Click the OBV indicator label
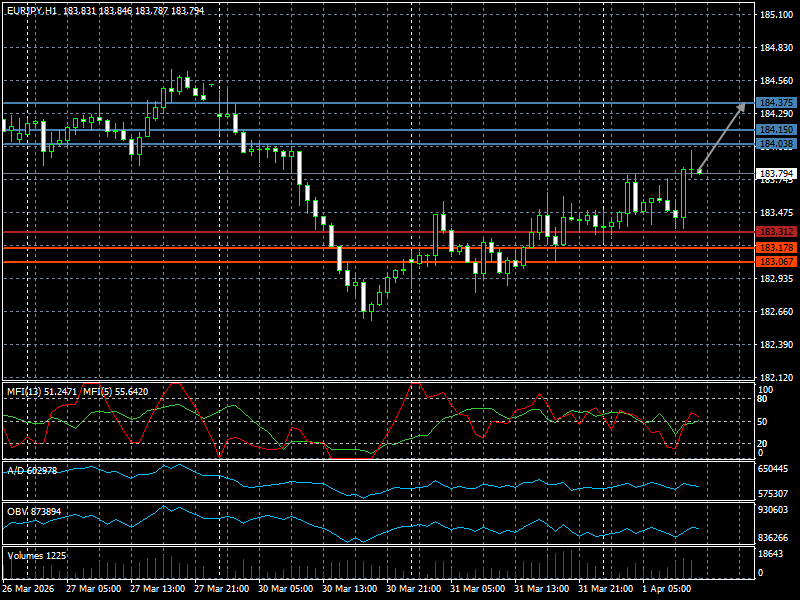Viewport: 800px width, 600px height. (x=33, y=511)
